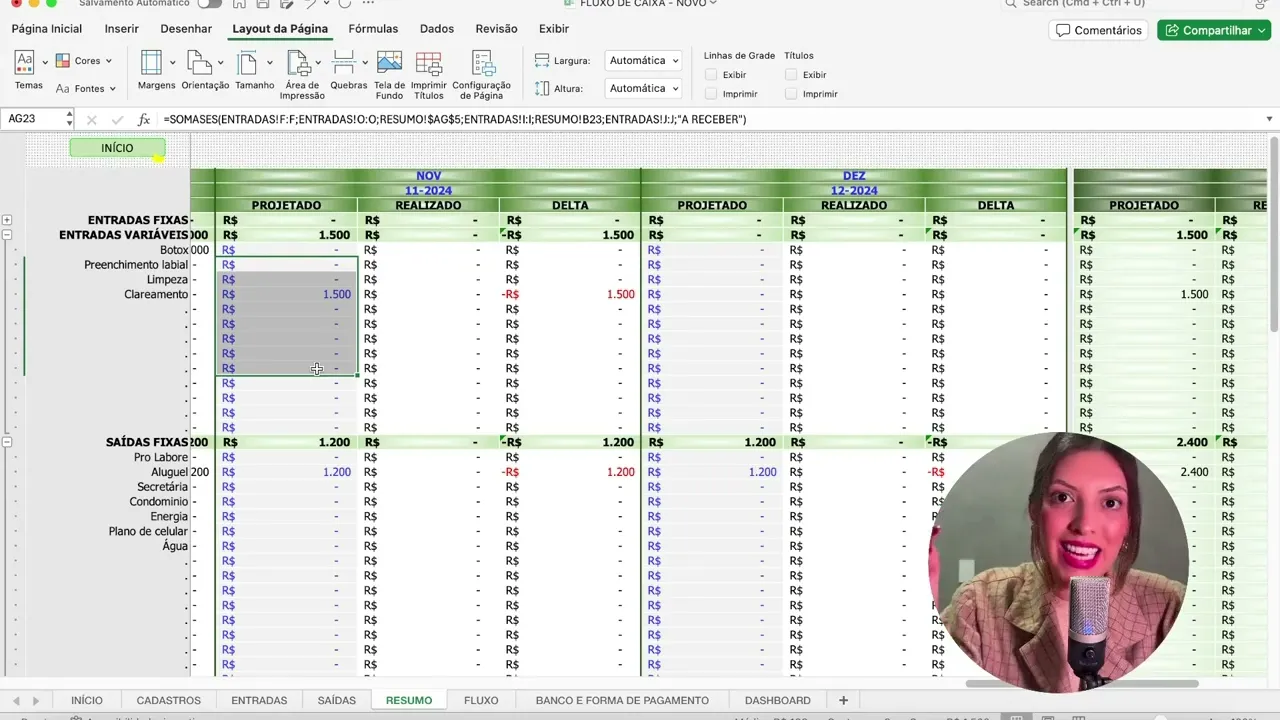The width and height of the screenshot is (1280, 720).
Task: Select the Plano de celular row label
Action: (148, 531)
